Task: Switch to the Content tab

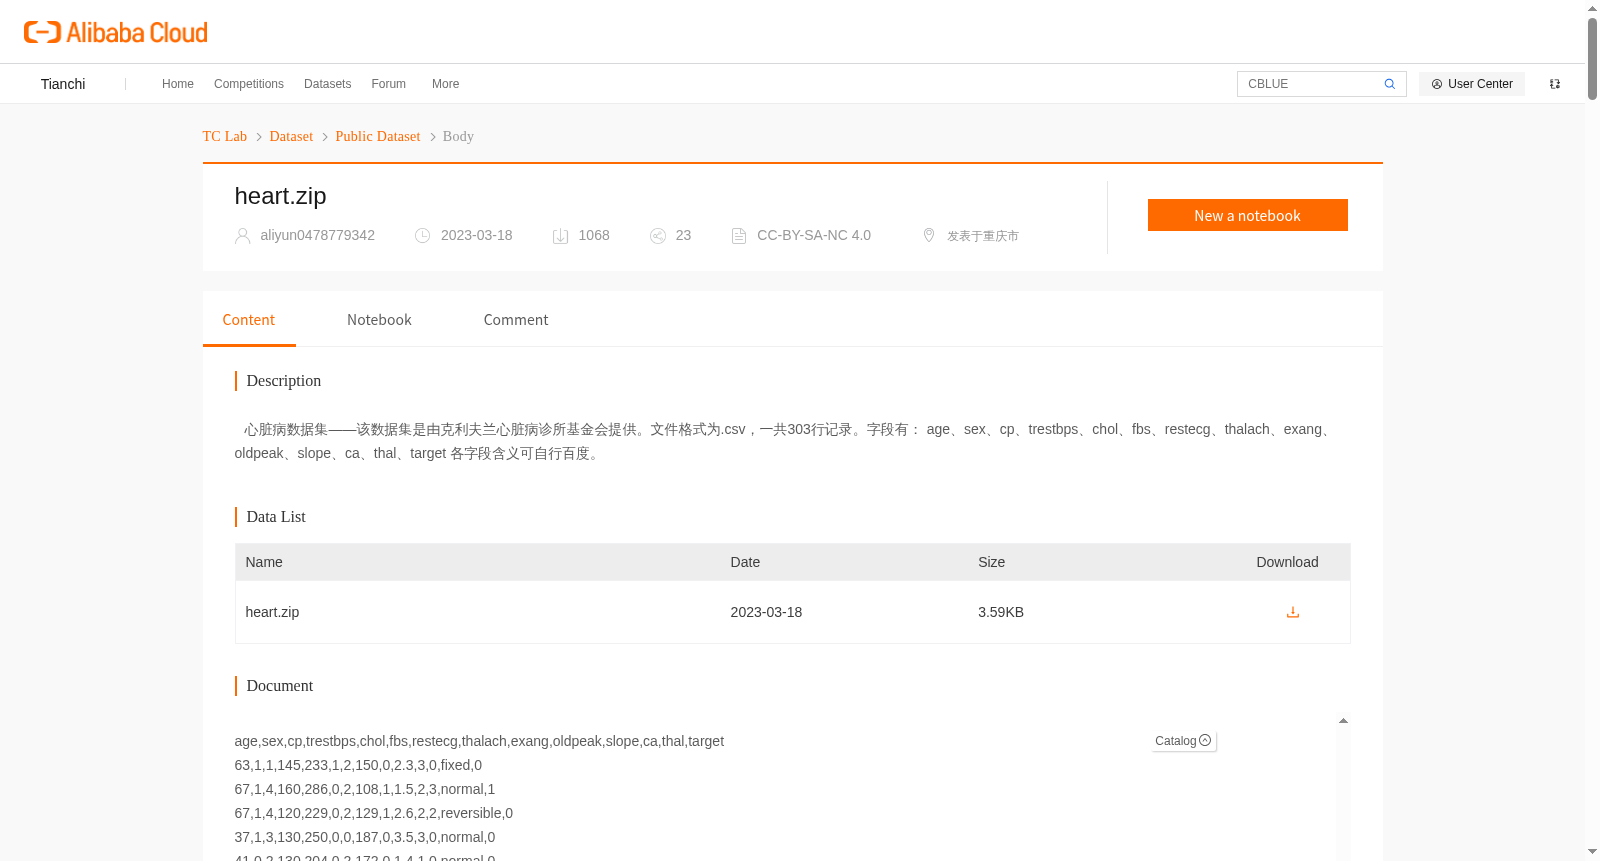Action: click(x=249, y=320)
